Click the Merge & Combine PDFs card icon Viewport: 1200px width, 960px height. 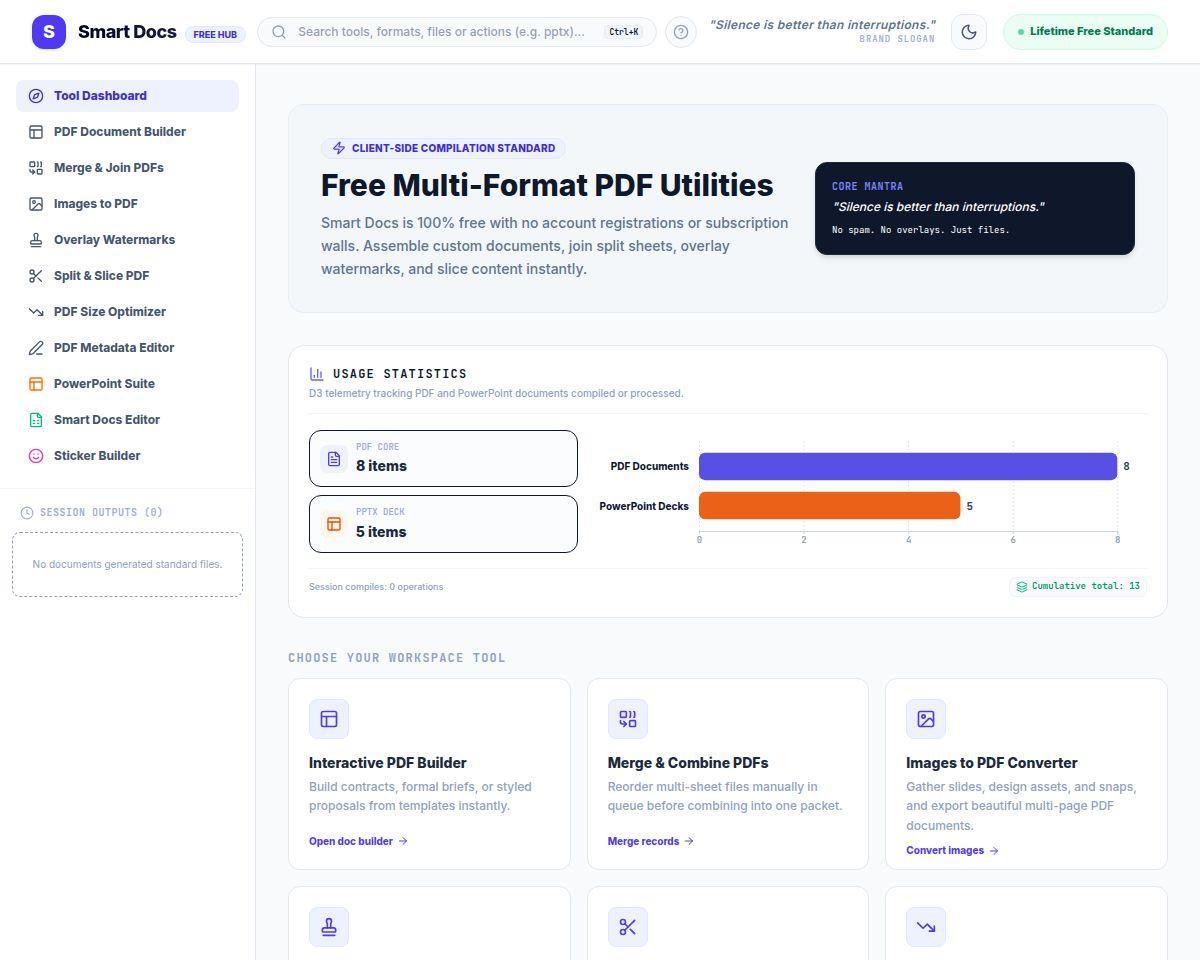(x=628, y=719)
